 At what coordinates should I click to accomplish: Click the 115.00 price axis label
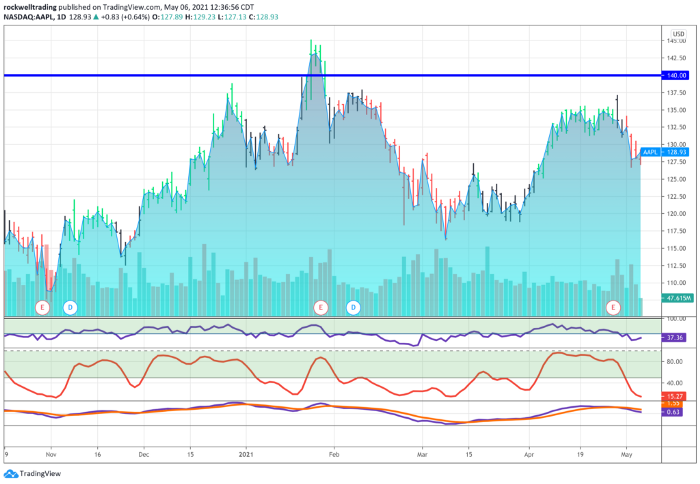click(676, 248)
